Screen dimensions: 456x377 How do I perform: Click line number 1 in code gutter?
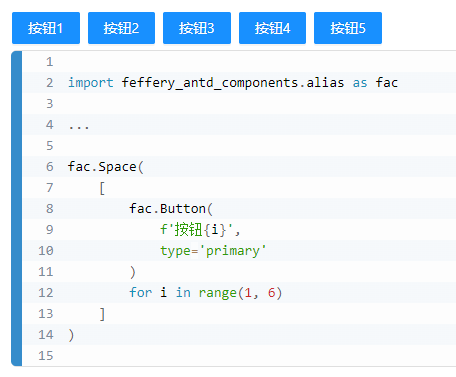(x=49, y=62)
